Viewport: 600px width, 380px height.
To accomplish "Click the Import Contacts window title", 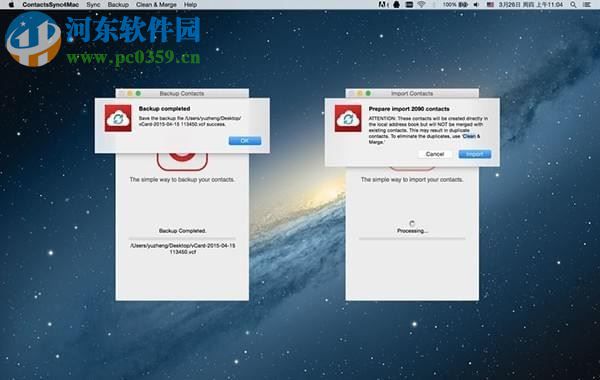I will click(412, 93).
